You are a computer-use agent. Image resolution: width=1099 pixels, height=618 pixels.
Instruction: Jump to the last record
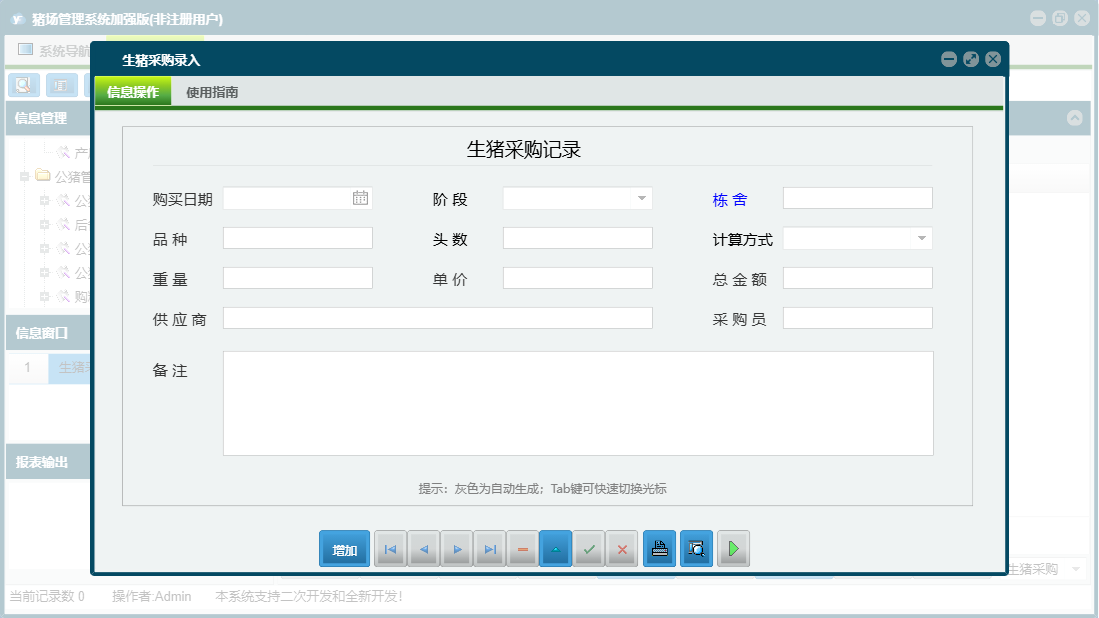click(490, 549)
